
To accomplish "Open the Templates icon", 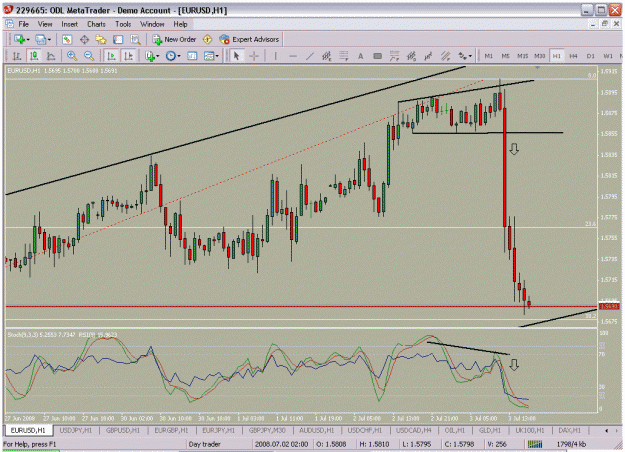I will 209,56.
